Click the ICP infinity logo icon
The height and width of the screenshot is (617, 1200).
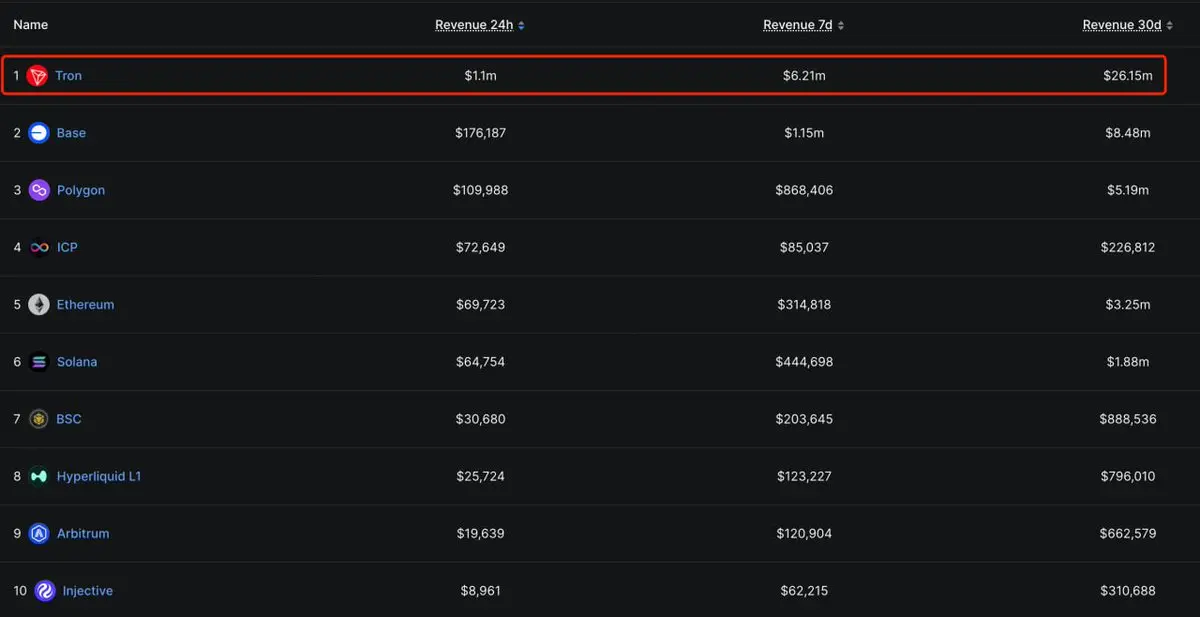[39, 247]
